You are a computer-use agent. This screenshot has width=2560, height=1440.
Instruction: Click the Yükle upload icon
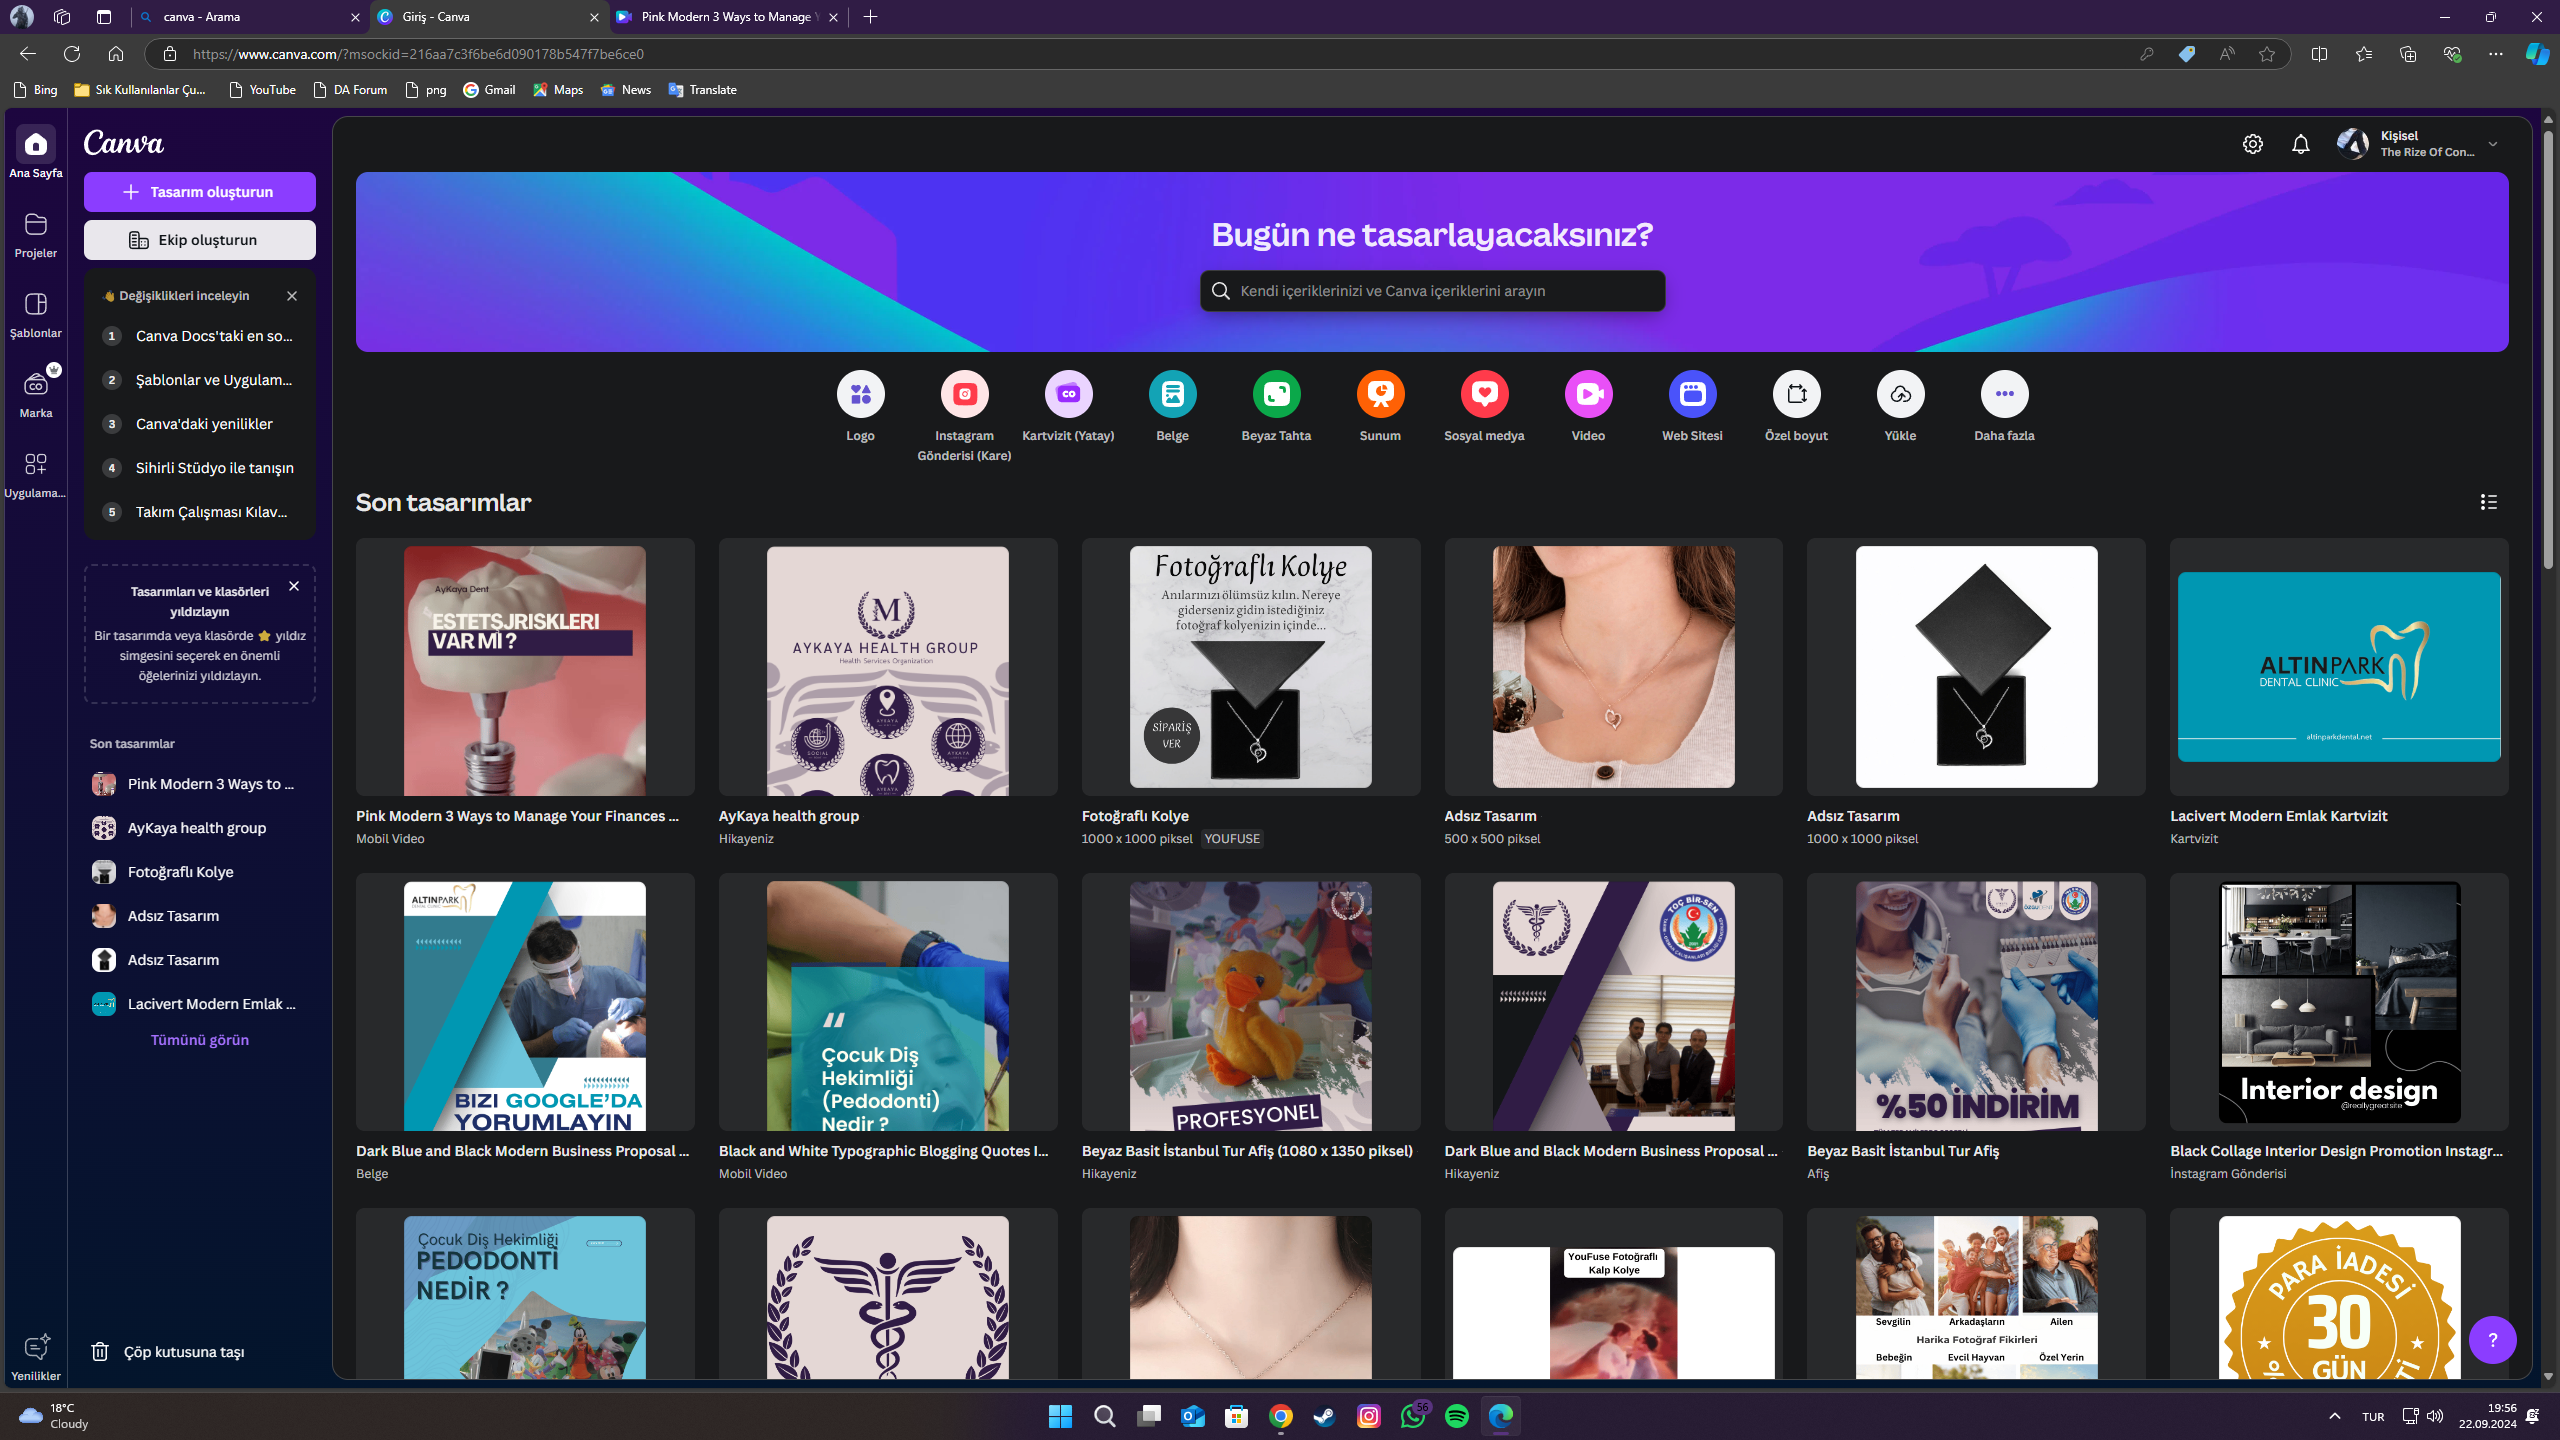coord(1900,394)
